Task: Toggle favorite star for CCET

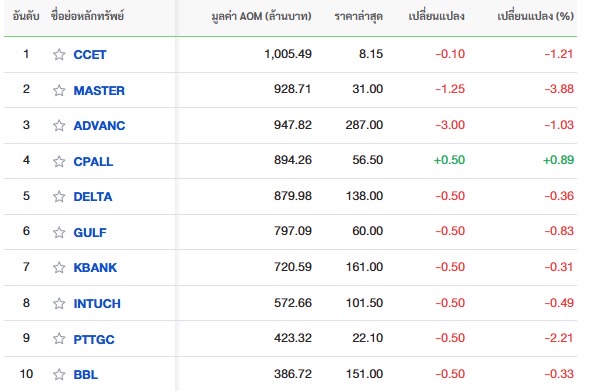Action: pos(59,55)
